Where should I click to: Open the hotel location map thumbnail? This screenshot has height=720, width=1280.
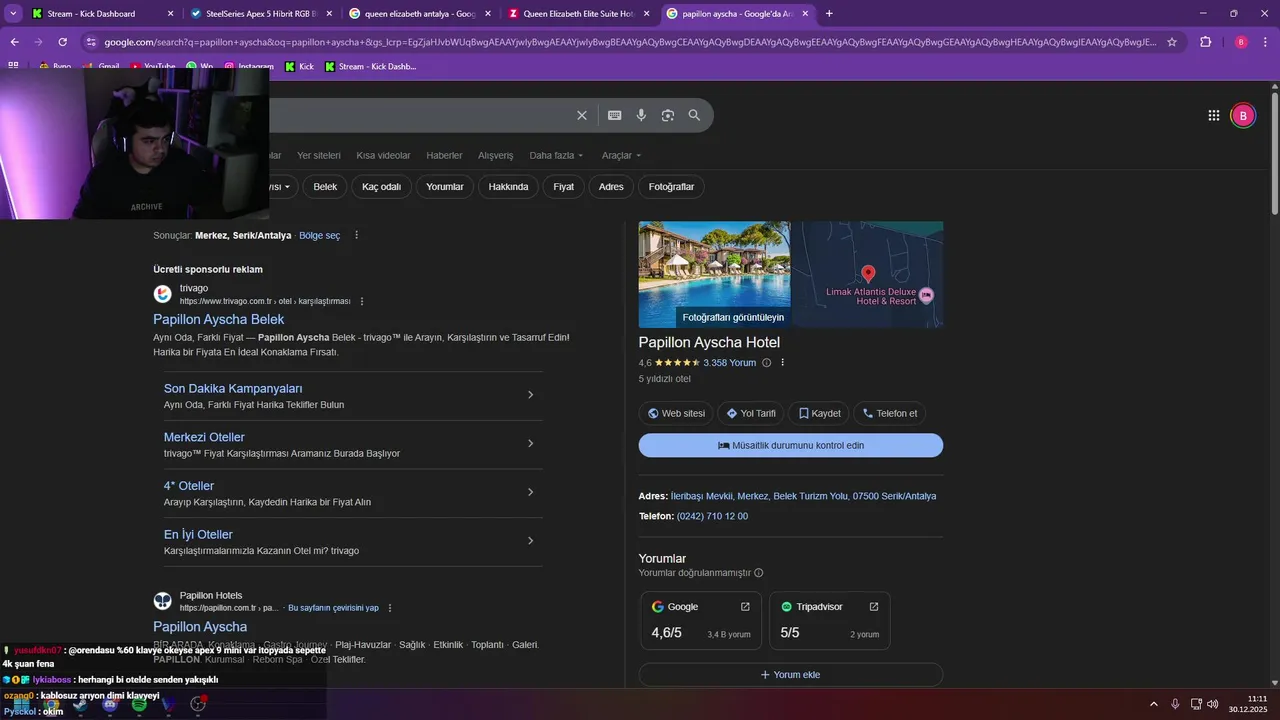pyautogui.click(x=867, y=274)
